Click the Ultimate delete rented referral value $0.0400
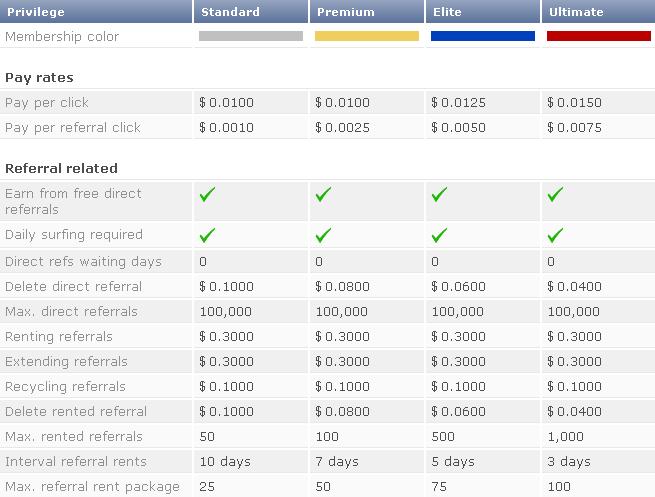Screen dimensions: 655x497 [574, 411]
